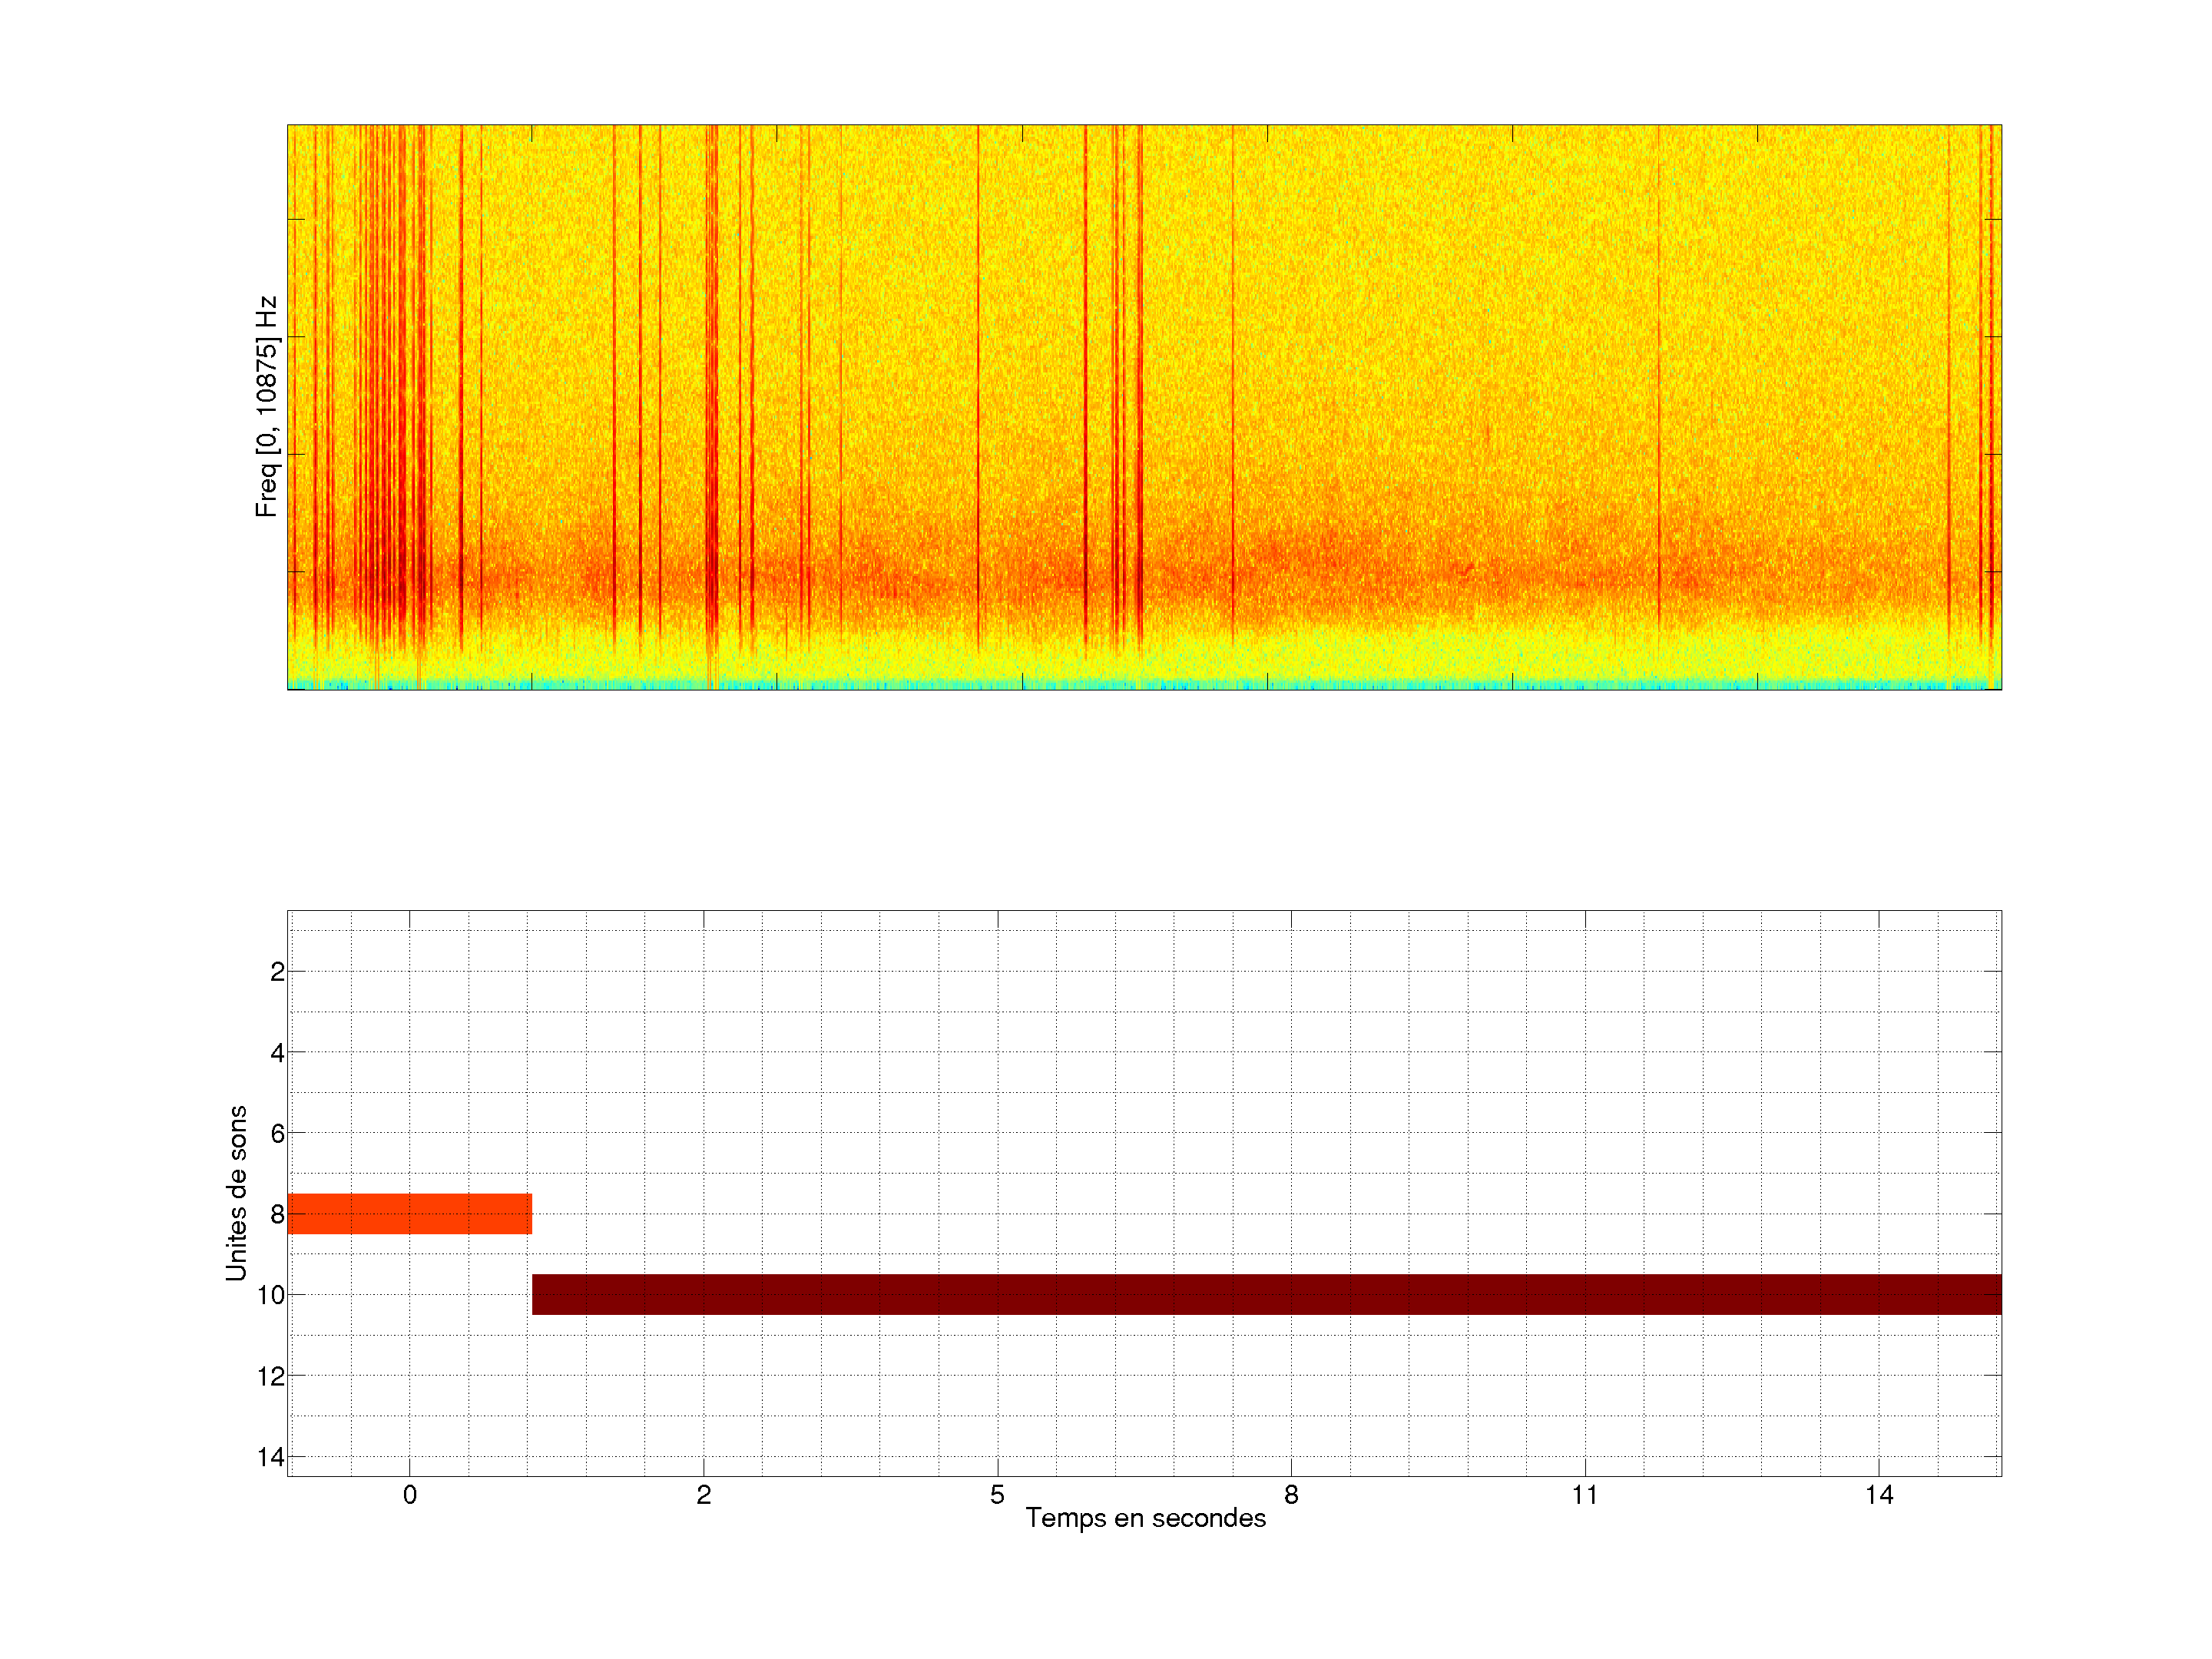Click the y-axis tick label 6
The image size is (2212, 1659).
pyautogui.click(x=277, y=1134)
